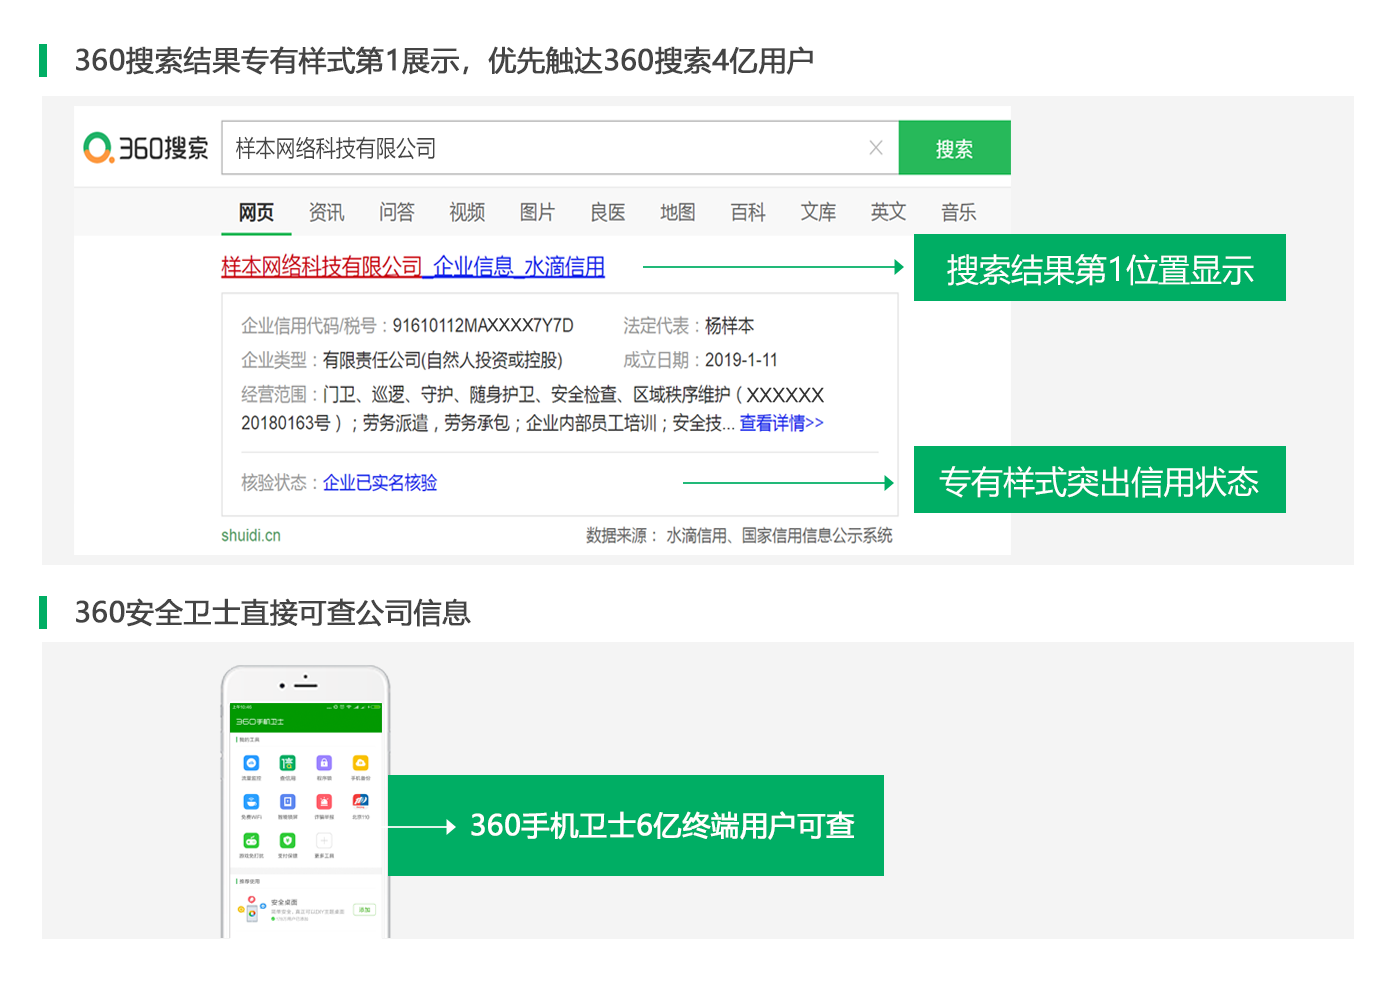Select the 地图 tab
This screenshot has width=1400, height=1000.
[677, 212]
